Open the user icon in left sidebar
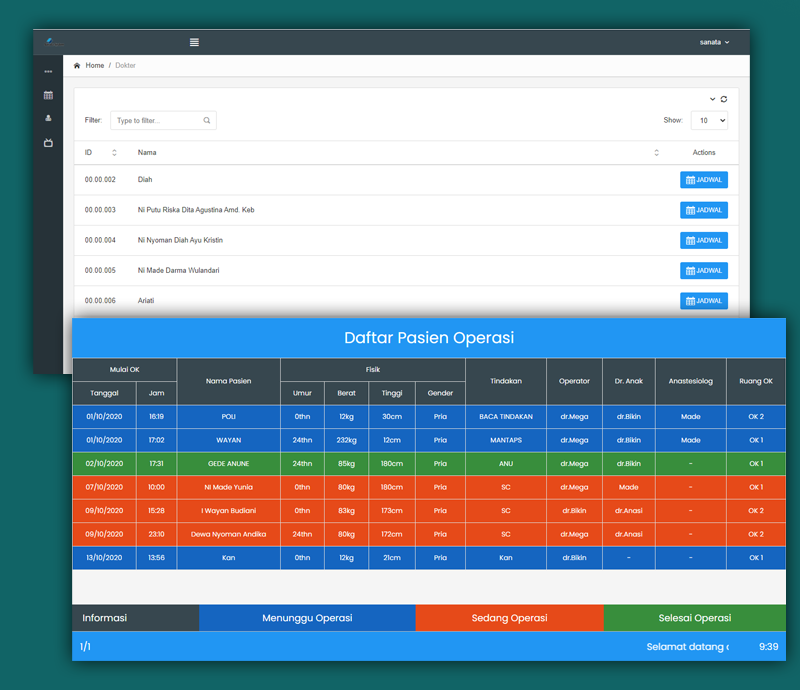This screenshot has height=690, width=800. click(48, 118)
